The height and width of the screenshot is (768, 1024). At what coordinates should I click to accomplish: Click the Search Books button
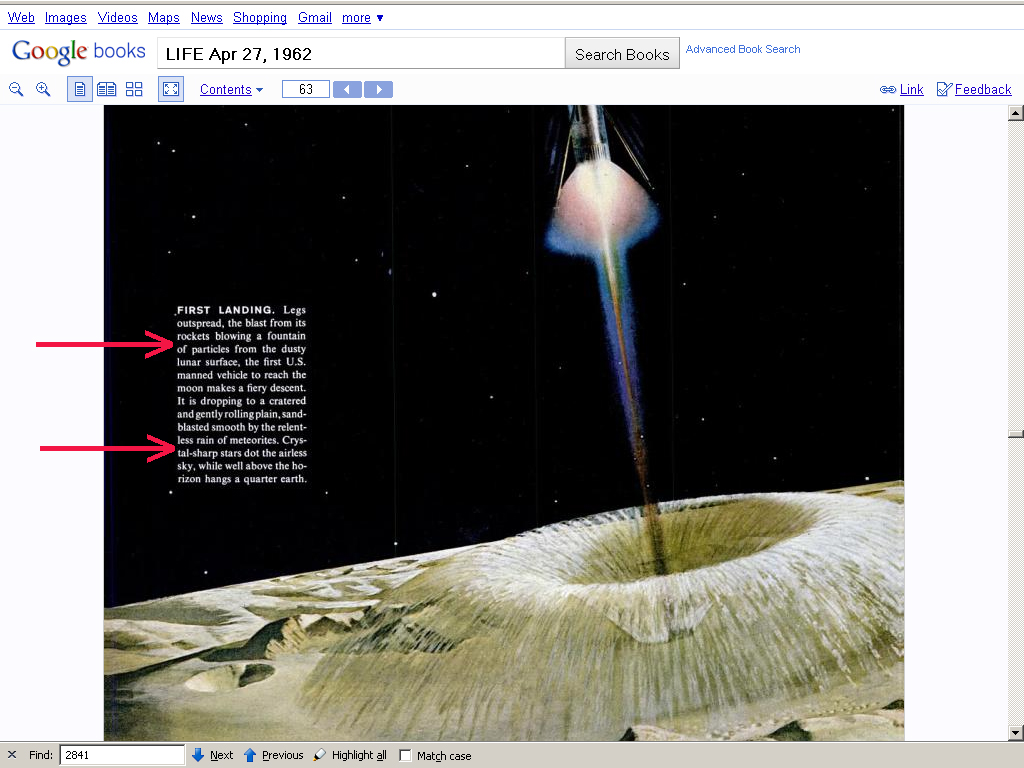tap(622, 54)
